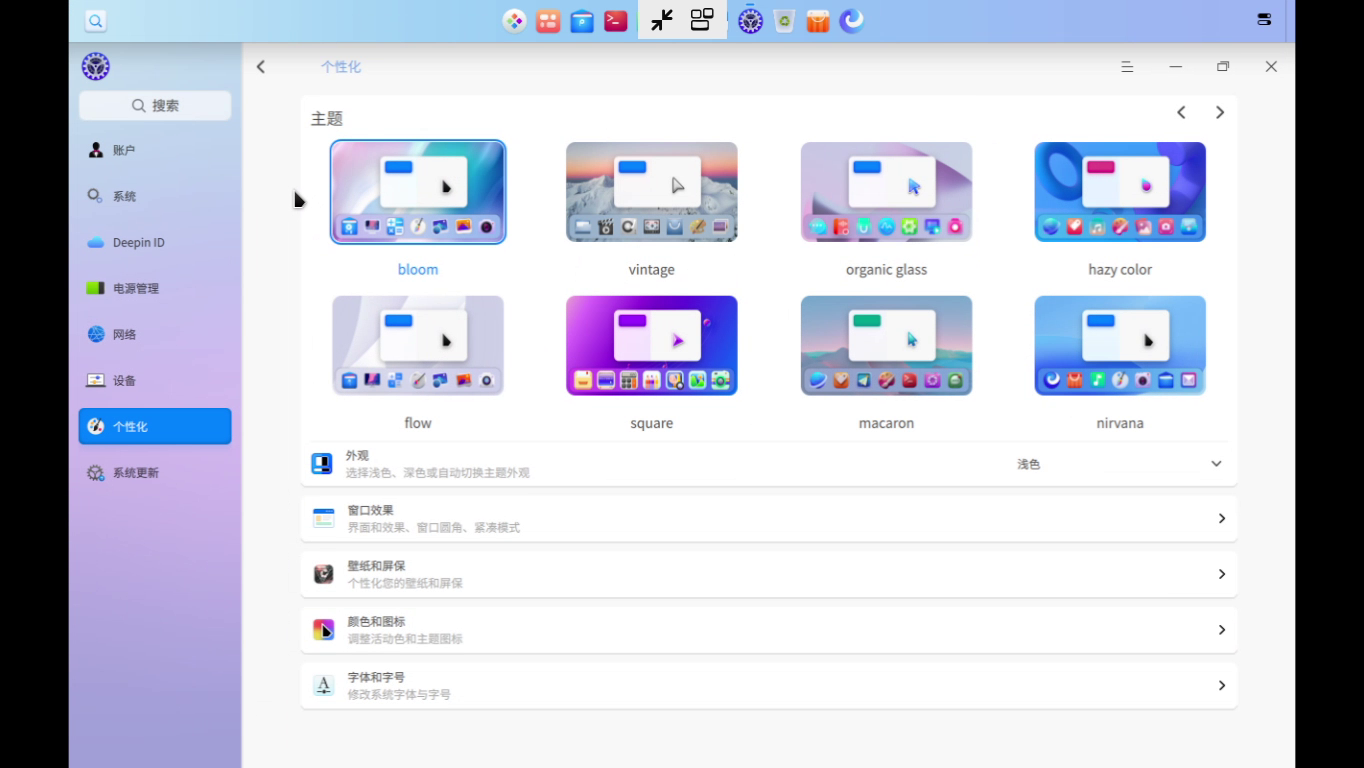
Task: Open the trash bin from the dock
Action: (x=784, y=20)
